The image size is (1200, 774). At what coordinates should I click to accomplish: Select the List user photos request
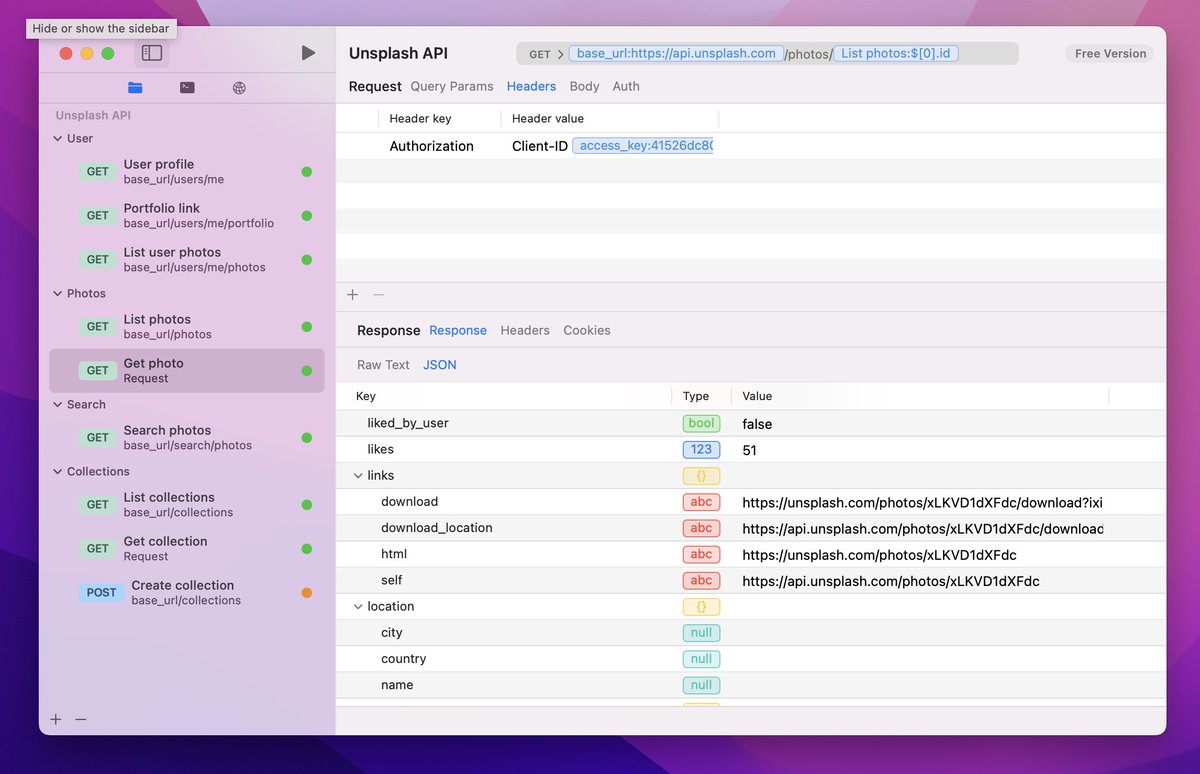click(x=187, y=259)
